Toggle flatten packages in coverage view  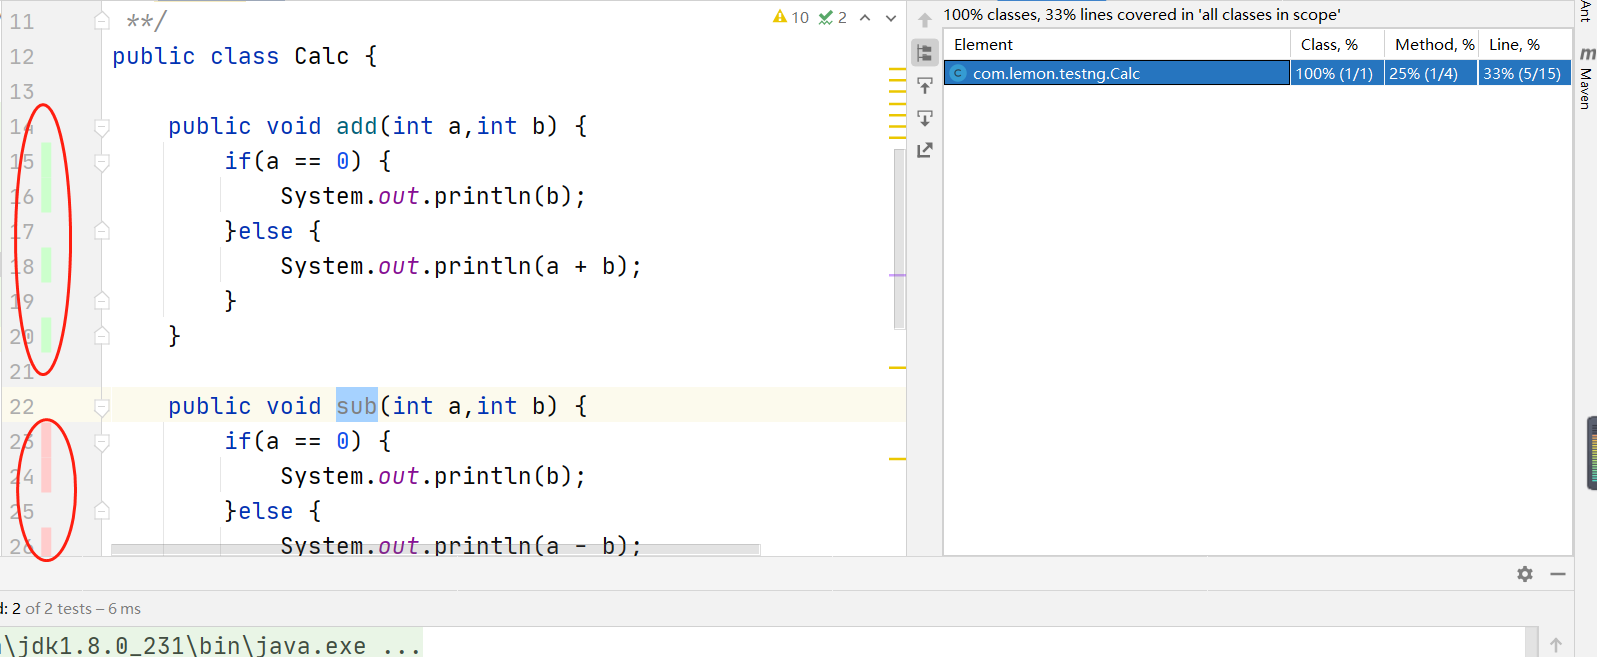tap(925, 53)
